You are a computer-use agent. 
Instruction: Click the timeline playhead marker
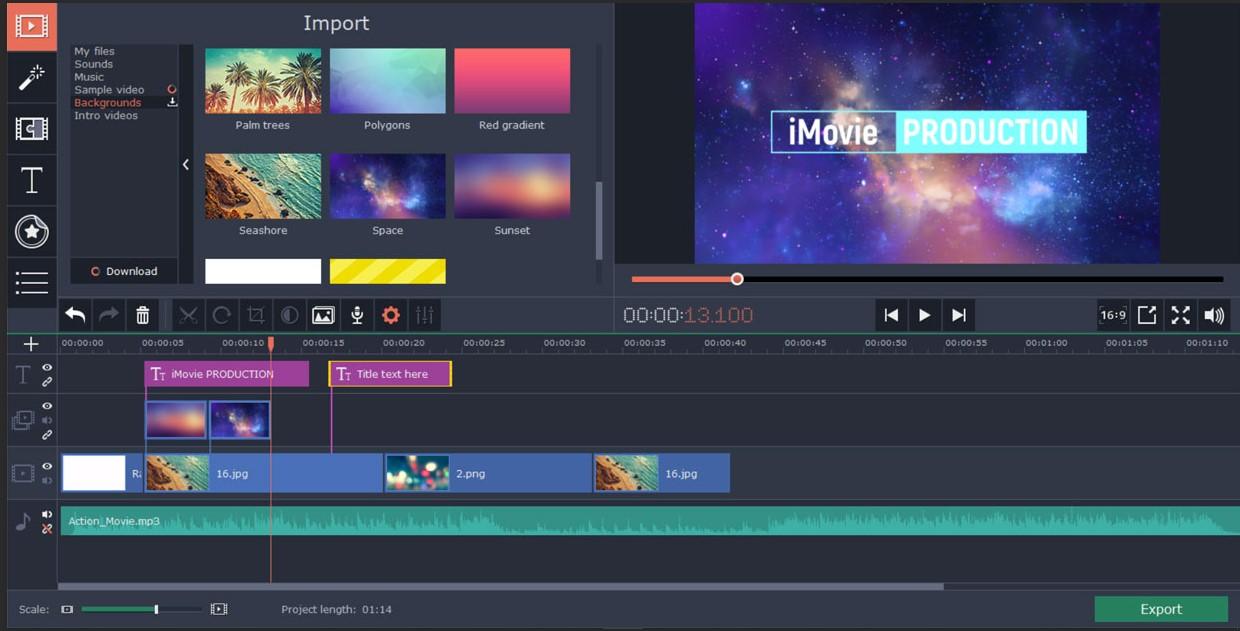271,344
